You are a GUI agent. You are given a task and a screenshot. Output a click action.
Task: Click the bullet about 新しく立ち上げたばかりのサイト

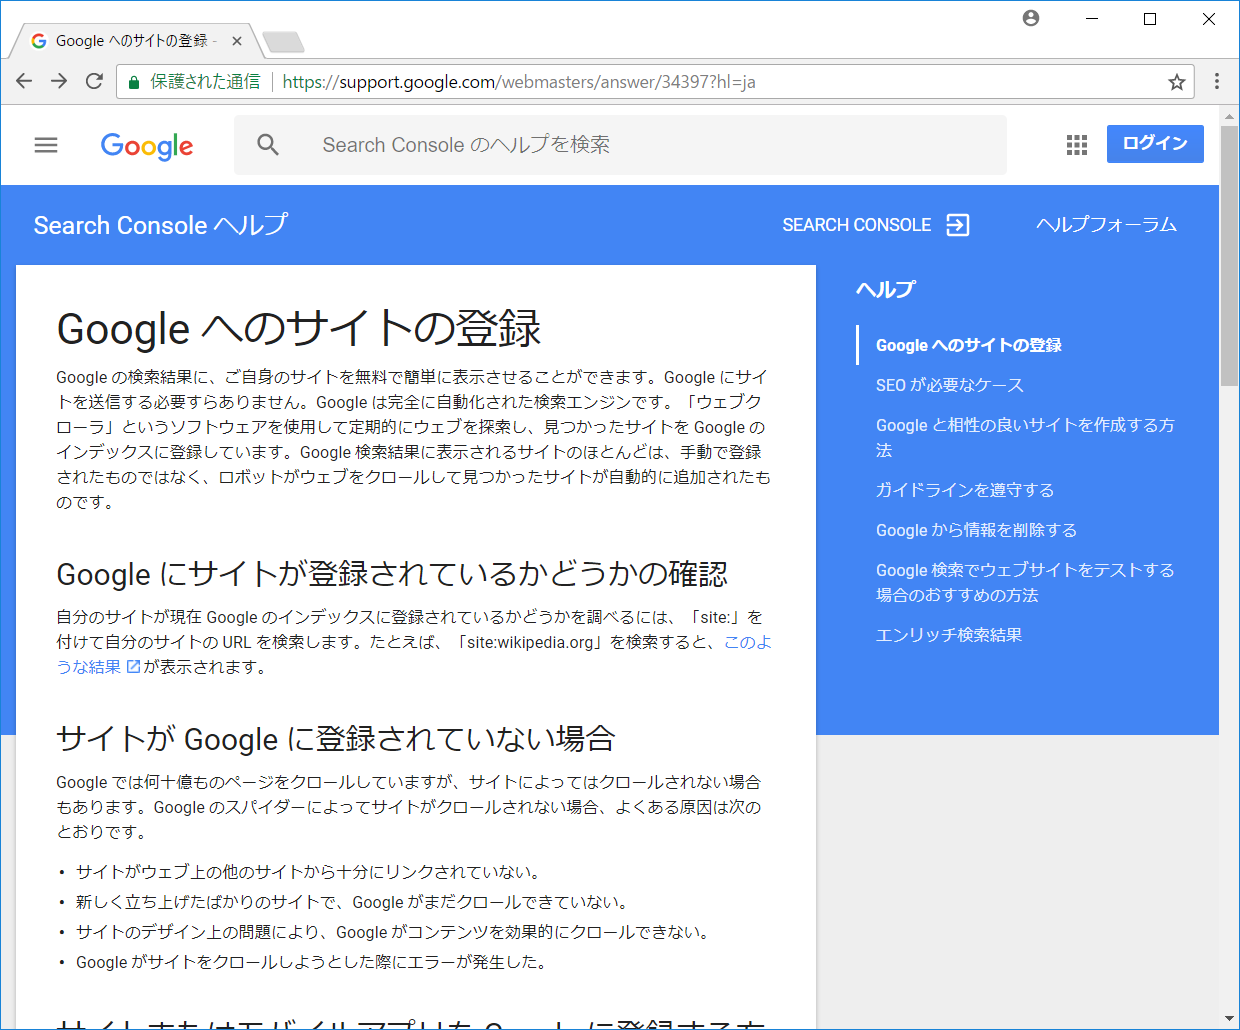(x=352, y=902)
